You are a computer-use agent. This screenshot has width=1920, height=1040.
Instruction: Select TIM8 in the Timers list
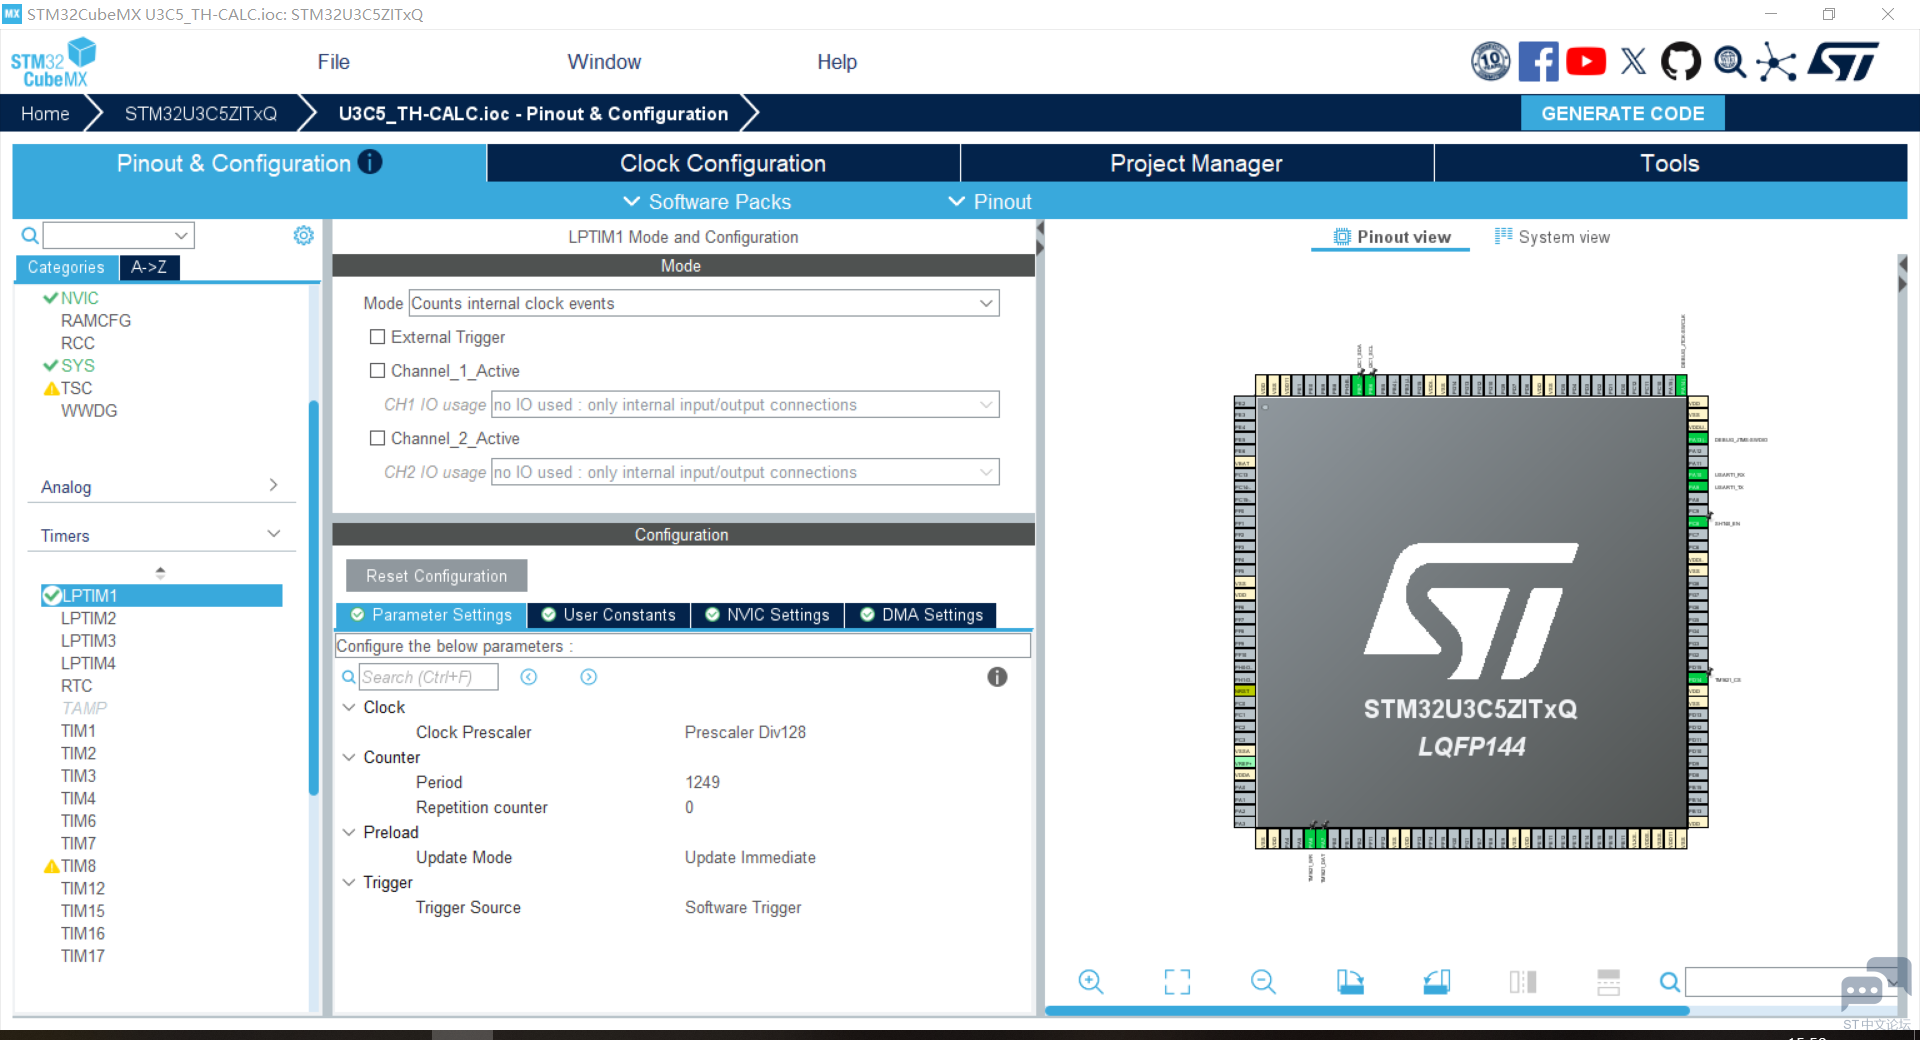click(78, 866)
